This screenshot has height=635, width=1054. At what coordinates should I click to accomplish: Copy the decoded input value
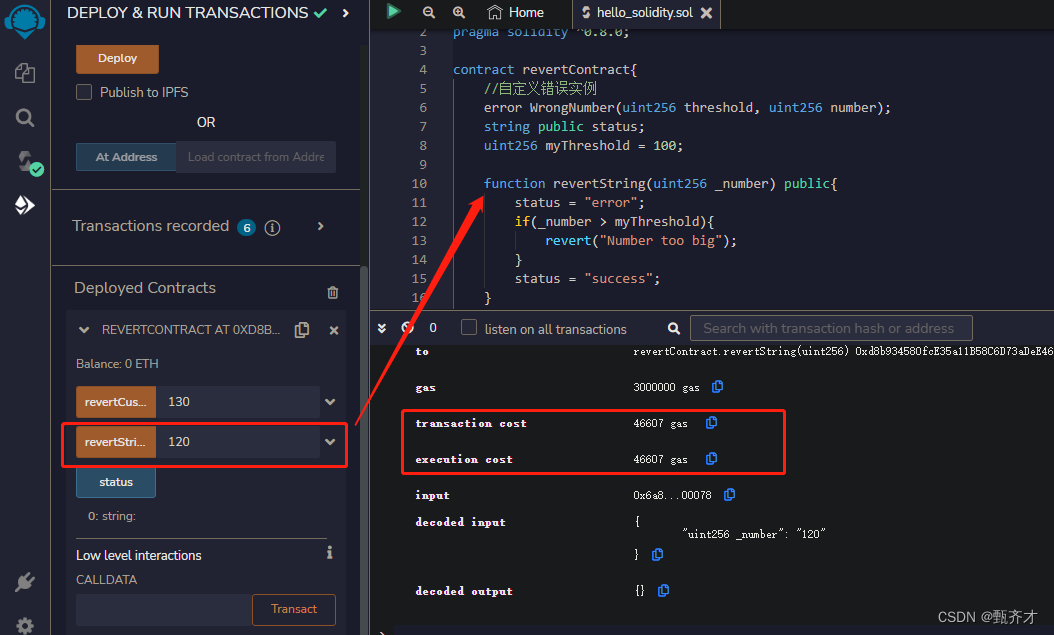(x=657, y=554)
